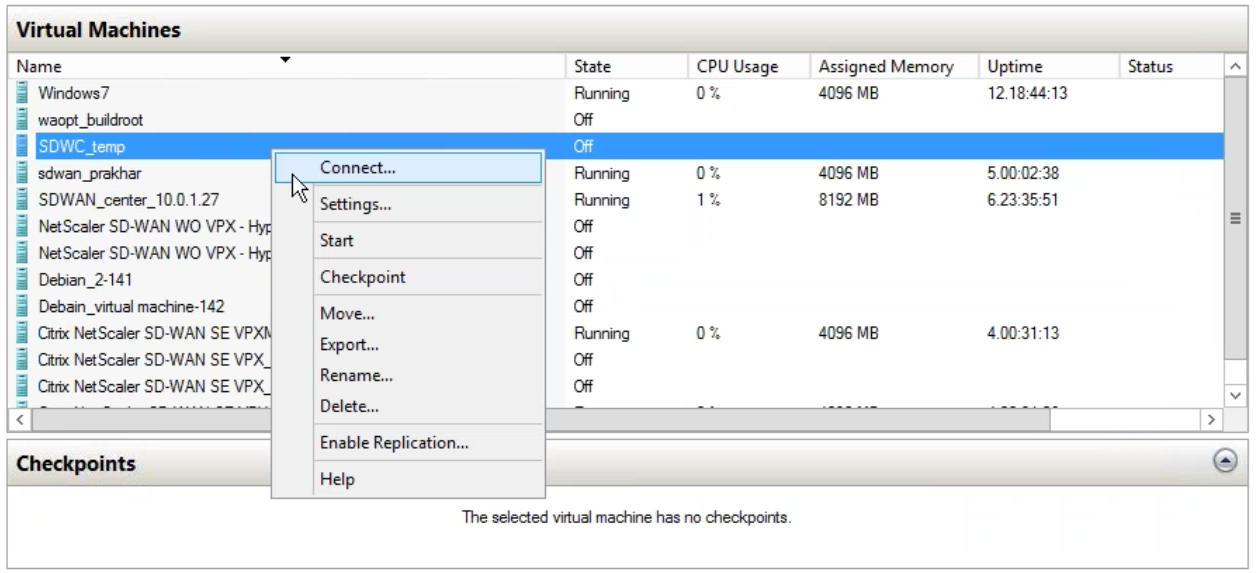
Task: Click the icon beside Debain_virtual machine-142
Action: (22, 306)
